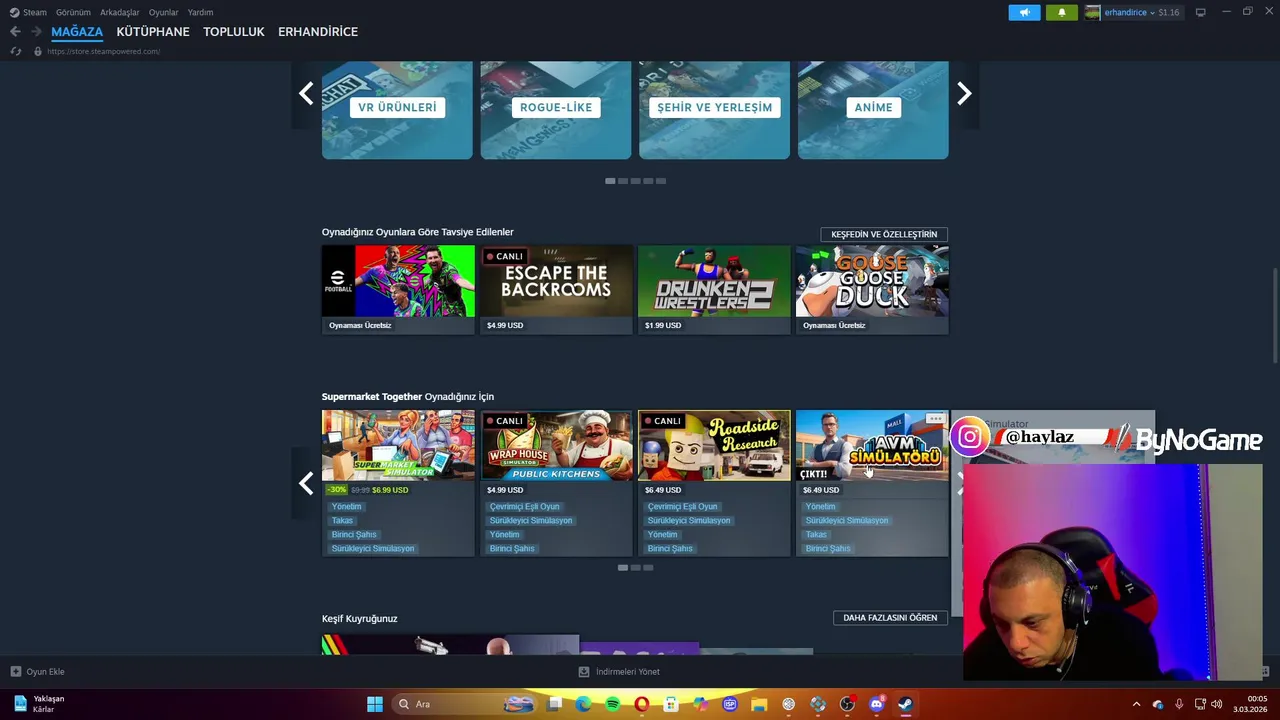Click the erhandirice profile avatar
Screen dimensions: 1280x720
click(1093, 12)
